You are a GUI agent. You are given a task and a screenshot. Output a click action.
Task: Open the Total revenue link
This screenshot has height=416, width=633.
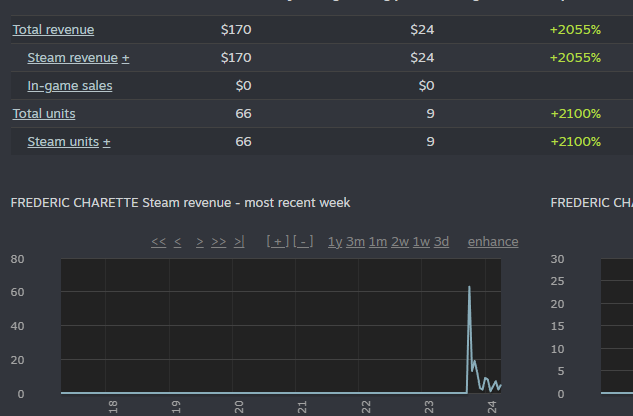point(53,30)
